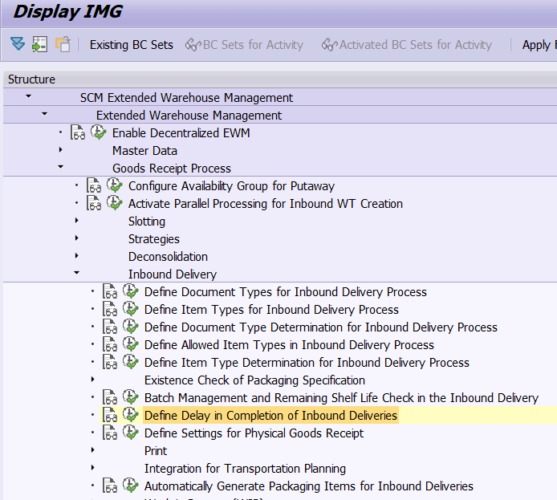The image size is (557, 500).
Task: Open documentation for Define Item Types for Inbound Delivery
Action: click(110, 309)
